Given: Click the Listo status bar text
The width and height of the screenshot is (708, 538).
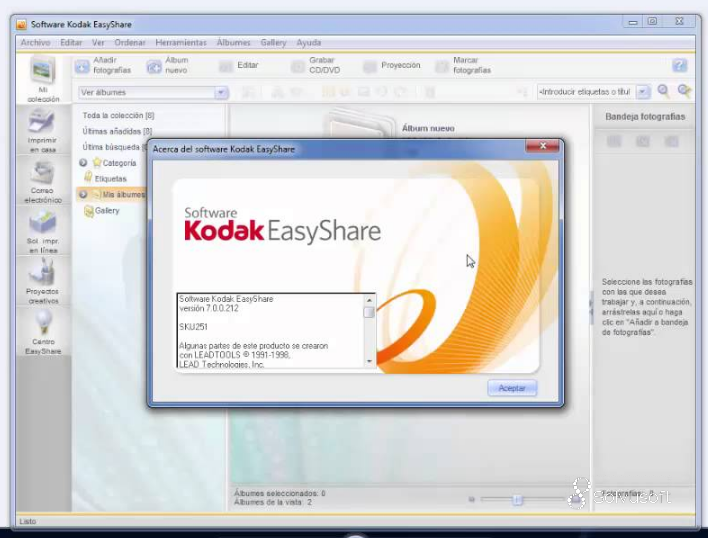Looking at the screenshot, I should tap(28, 522).
